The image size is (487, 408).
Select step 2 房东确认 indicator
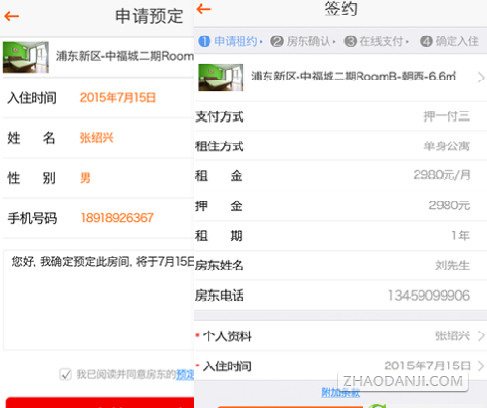[303, 41]
